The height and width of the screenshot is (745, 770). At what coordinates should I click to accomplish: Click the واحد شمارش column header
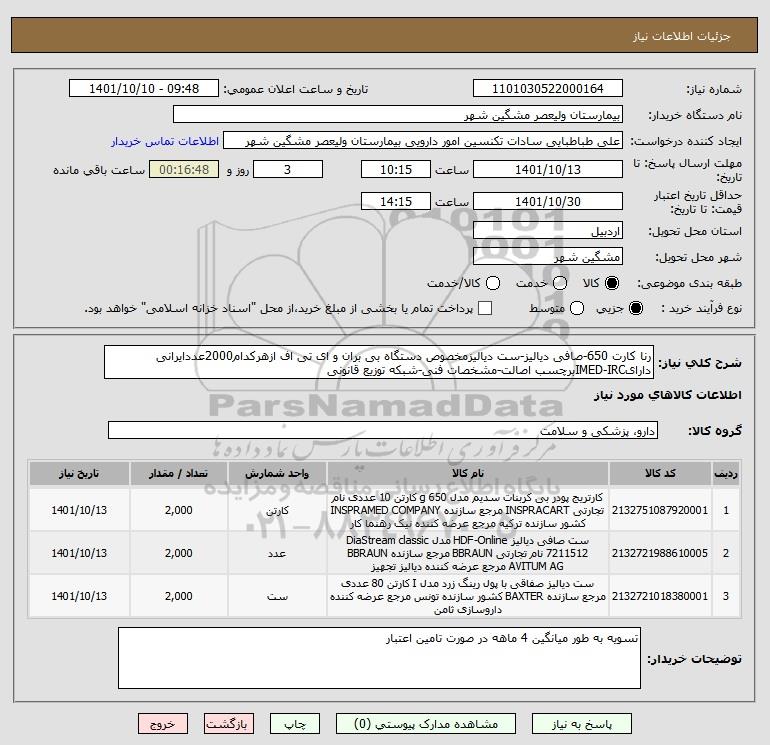coord(277,473)
